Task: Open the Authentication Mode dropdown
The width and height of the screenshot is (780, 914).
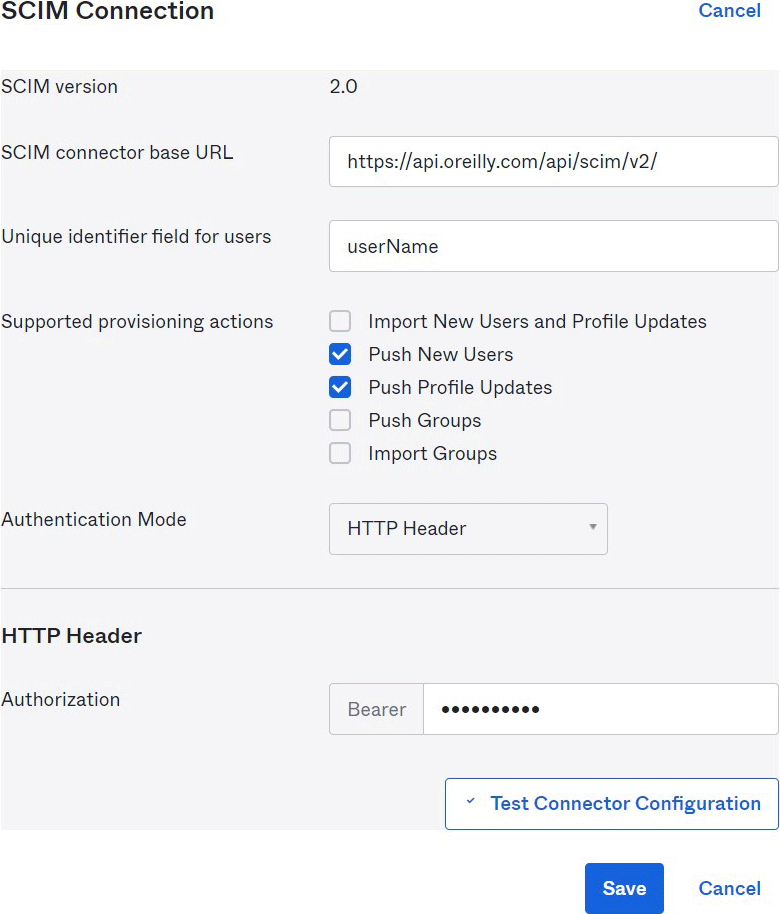Action: click(x=468, y=529)
